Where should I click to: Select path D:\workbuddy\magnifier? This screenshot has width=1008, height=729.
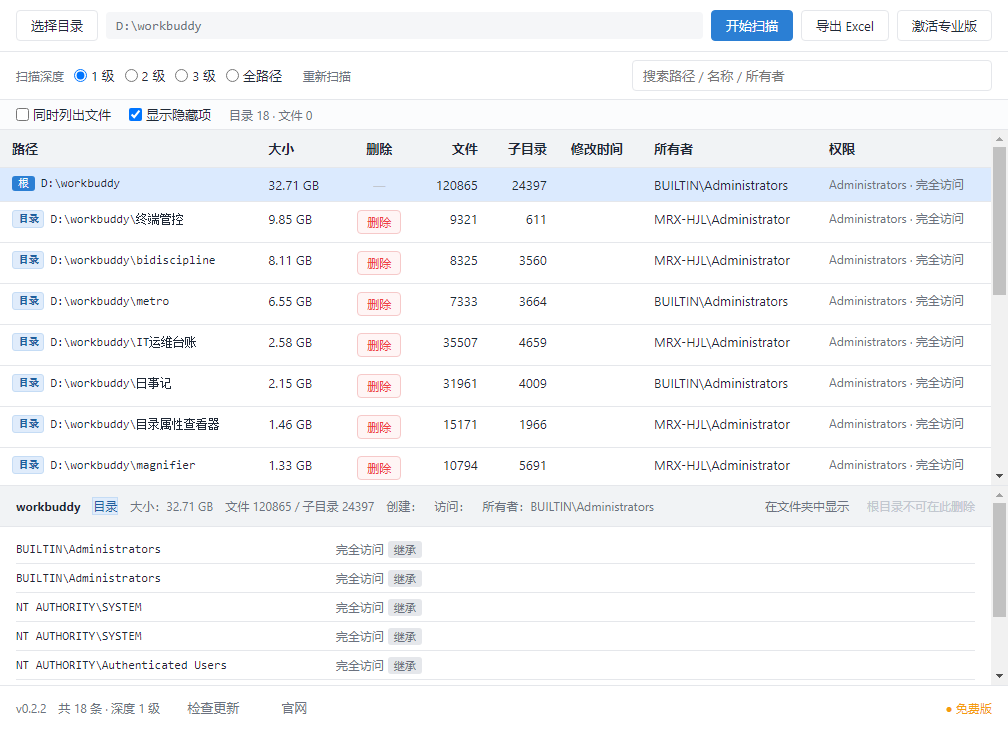pyautogui.click(x=123, y=465)
